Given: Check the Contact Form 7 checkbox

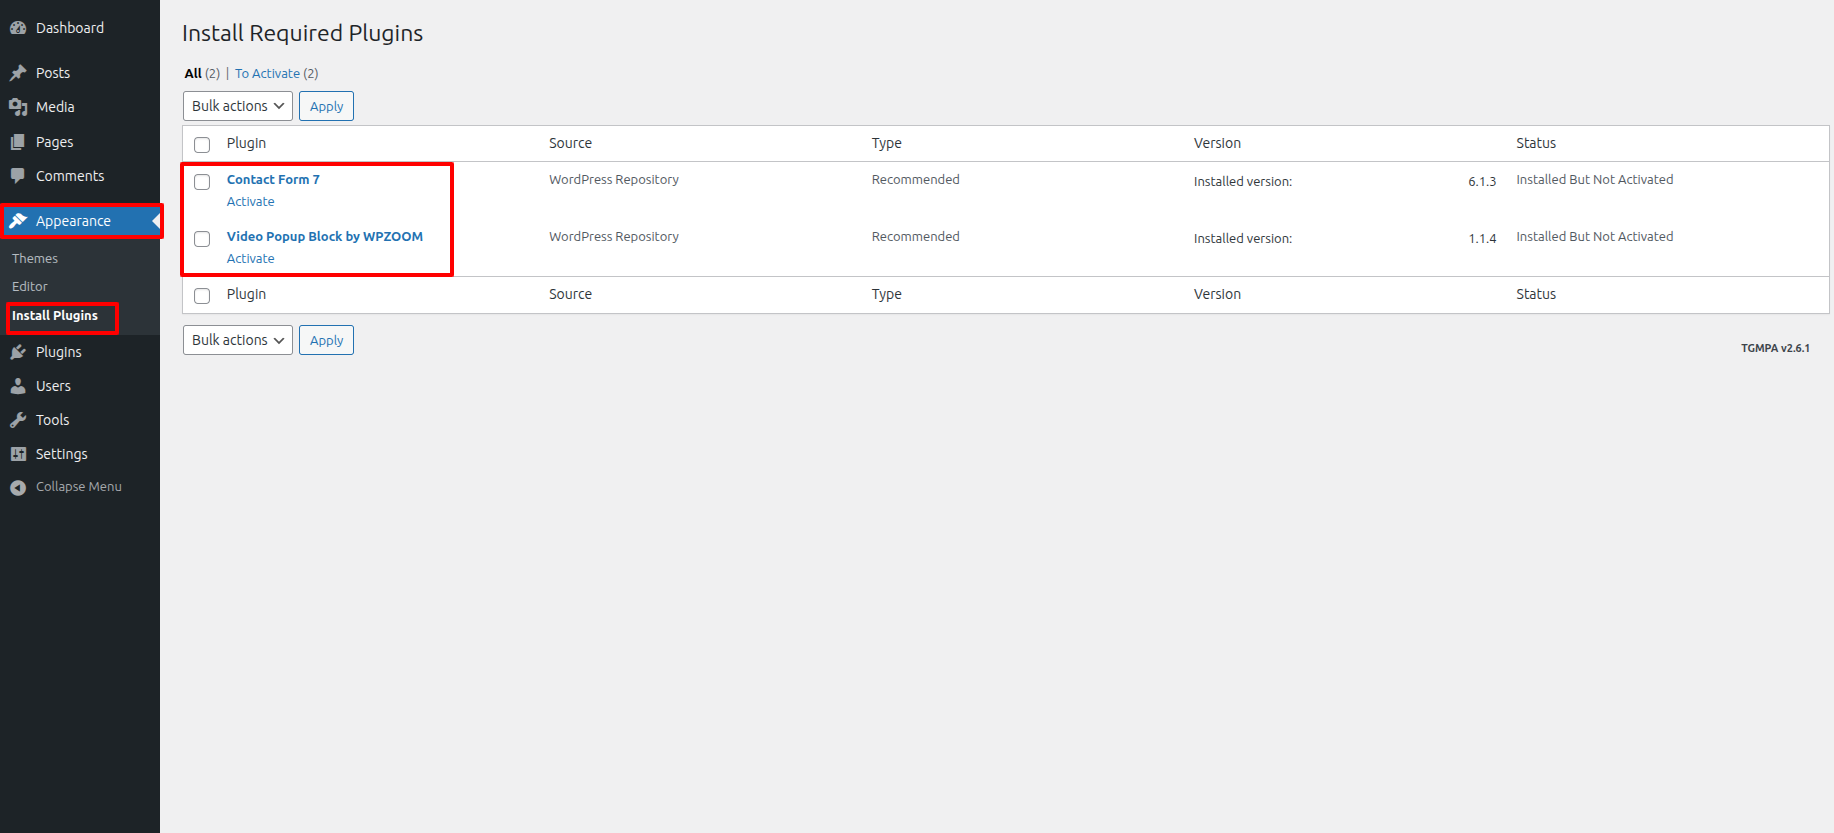Looking at the screenshot, I should tap(202, 182).
